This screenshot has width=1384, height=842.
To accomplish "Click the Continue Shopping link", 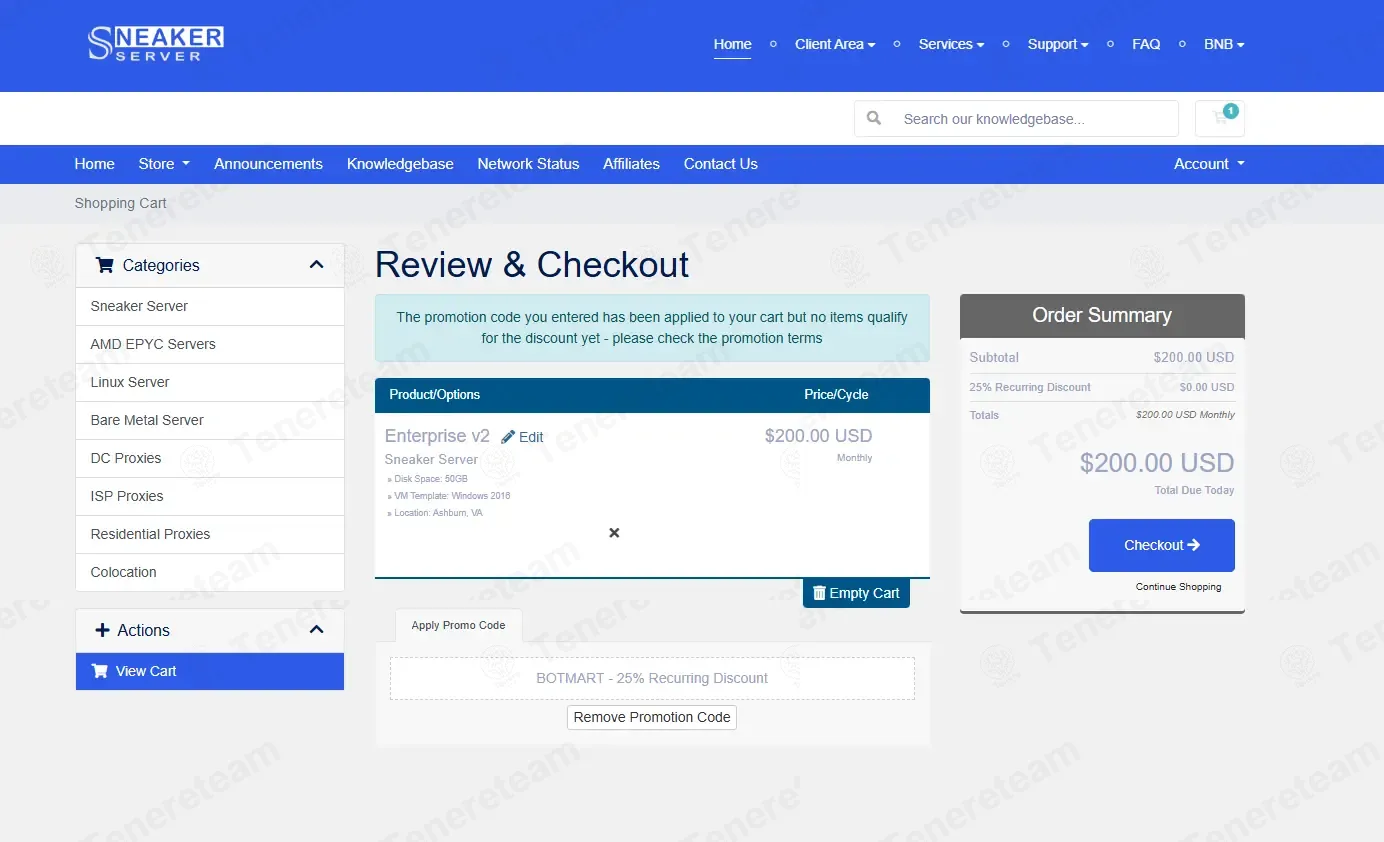I will (1178, 587).
